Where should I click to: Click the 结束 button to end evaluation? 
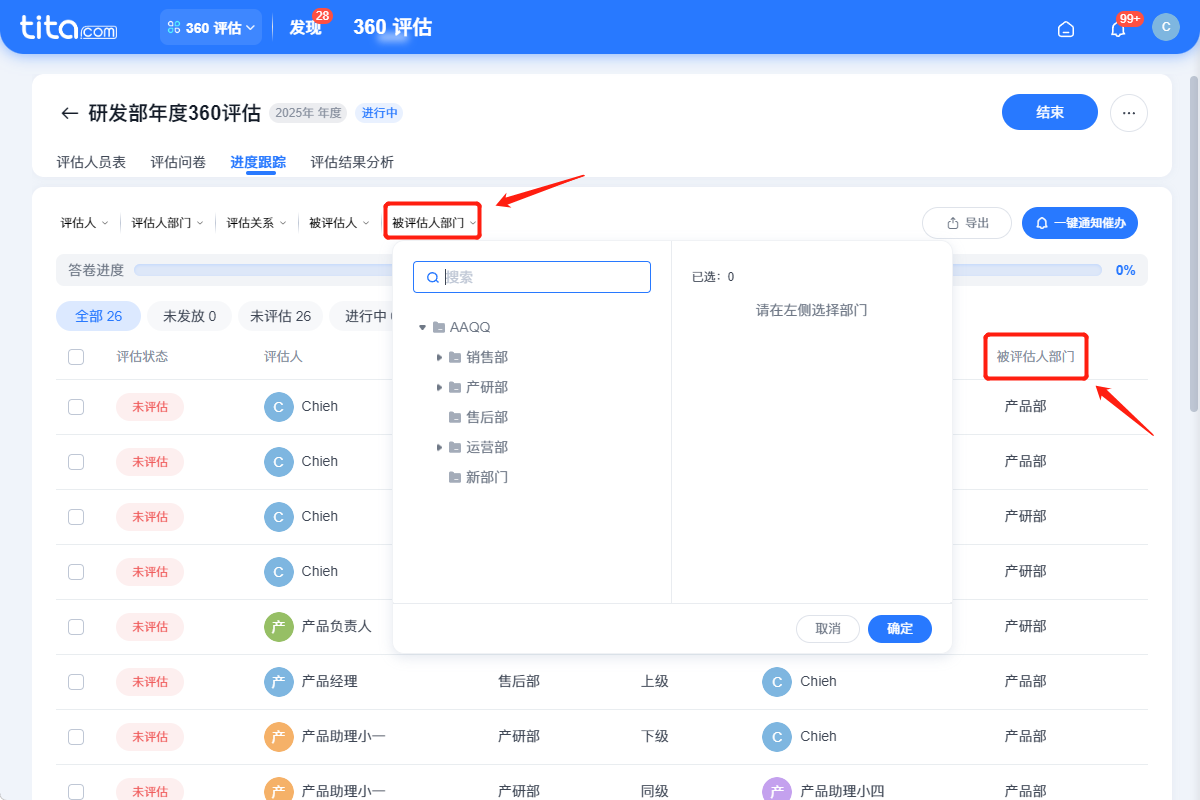tap(1049, 112)
